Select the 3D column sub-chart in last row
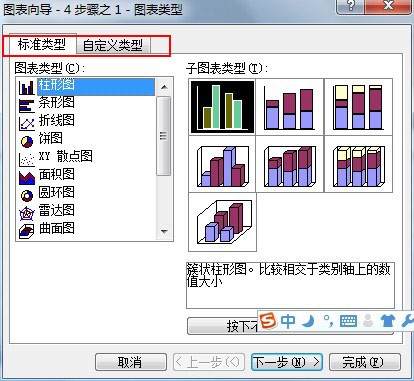Image resolution: width=414 pixels, height=381 pixels. point(222,222)
